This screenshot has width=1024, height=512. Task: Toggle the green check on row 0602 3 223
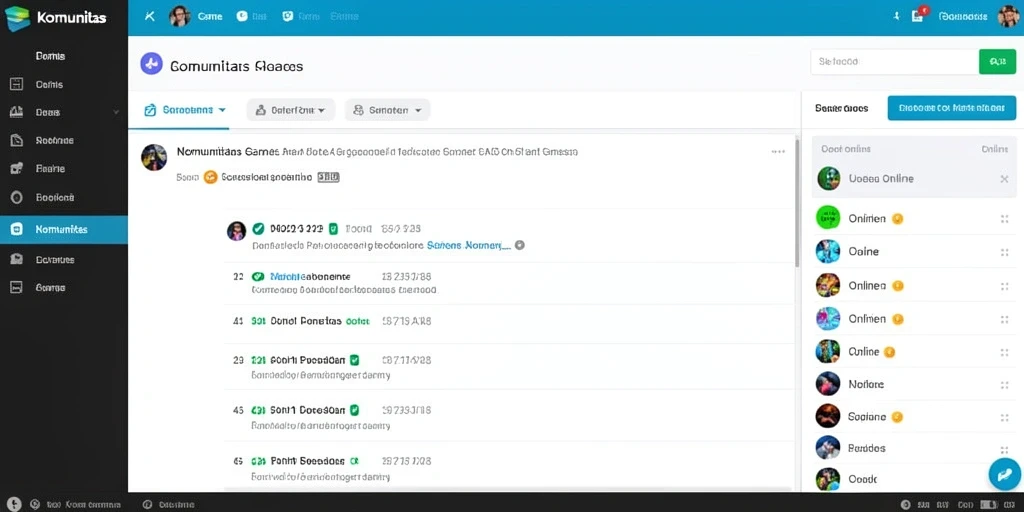(x=259, y=229)
